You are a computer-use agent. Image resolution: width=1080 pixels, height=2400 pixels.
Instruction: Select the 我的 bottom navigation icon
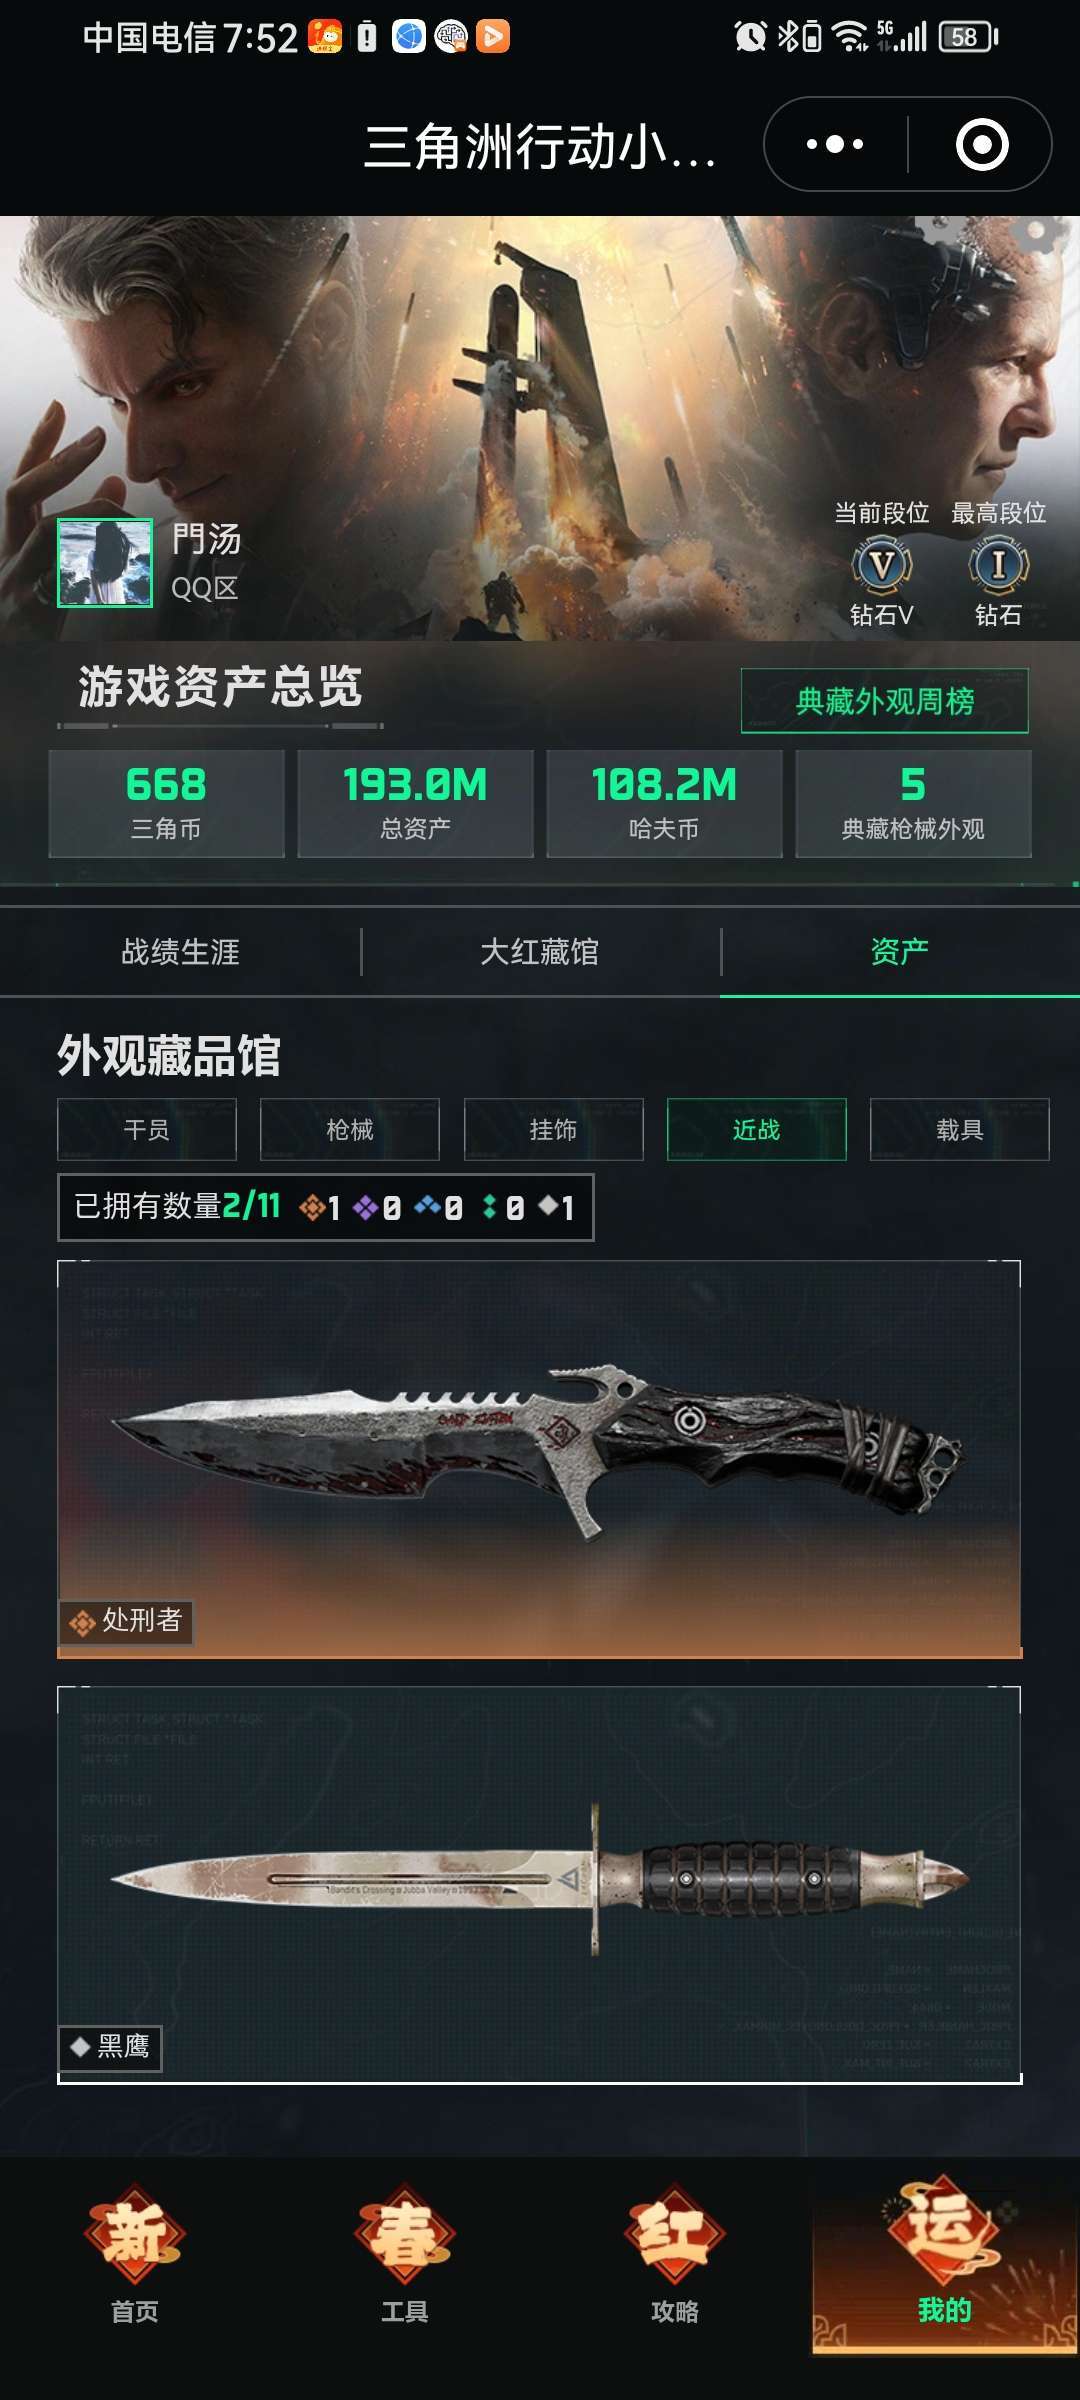pyautogui.click(x=945, y=2254)
